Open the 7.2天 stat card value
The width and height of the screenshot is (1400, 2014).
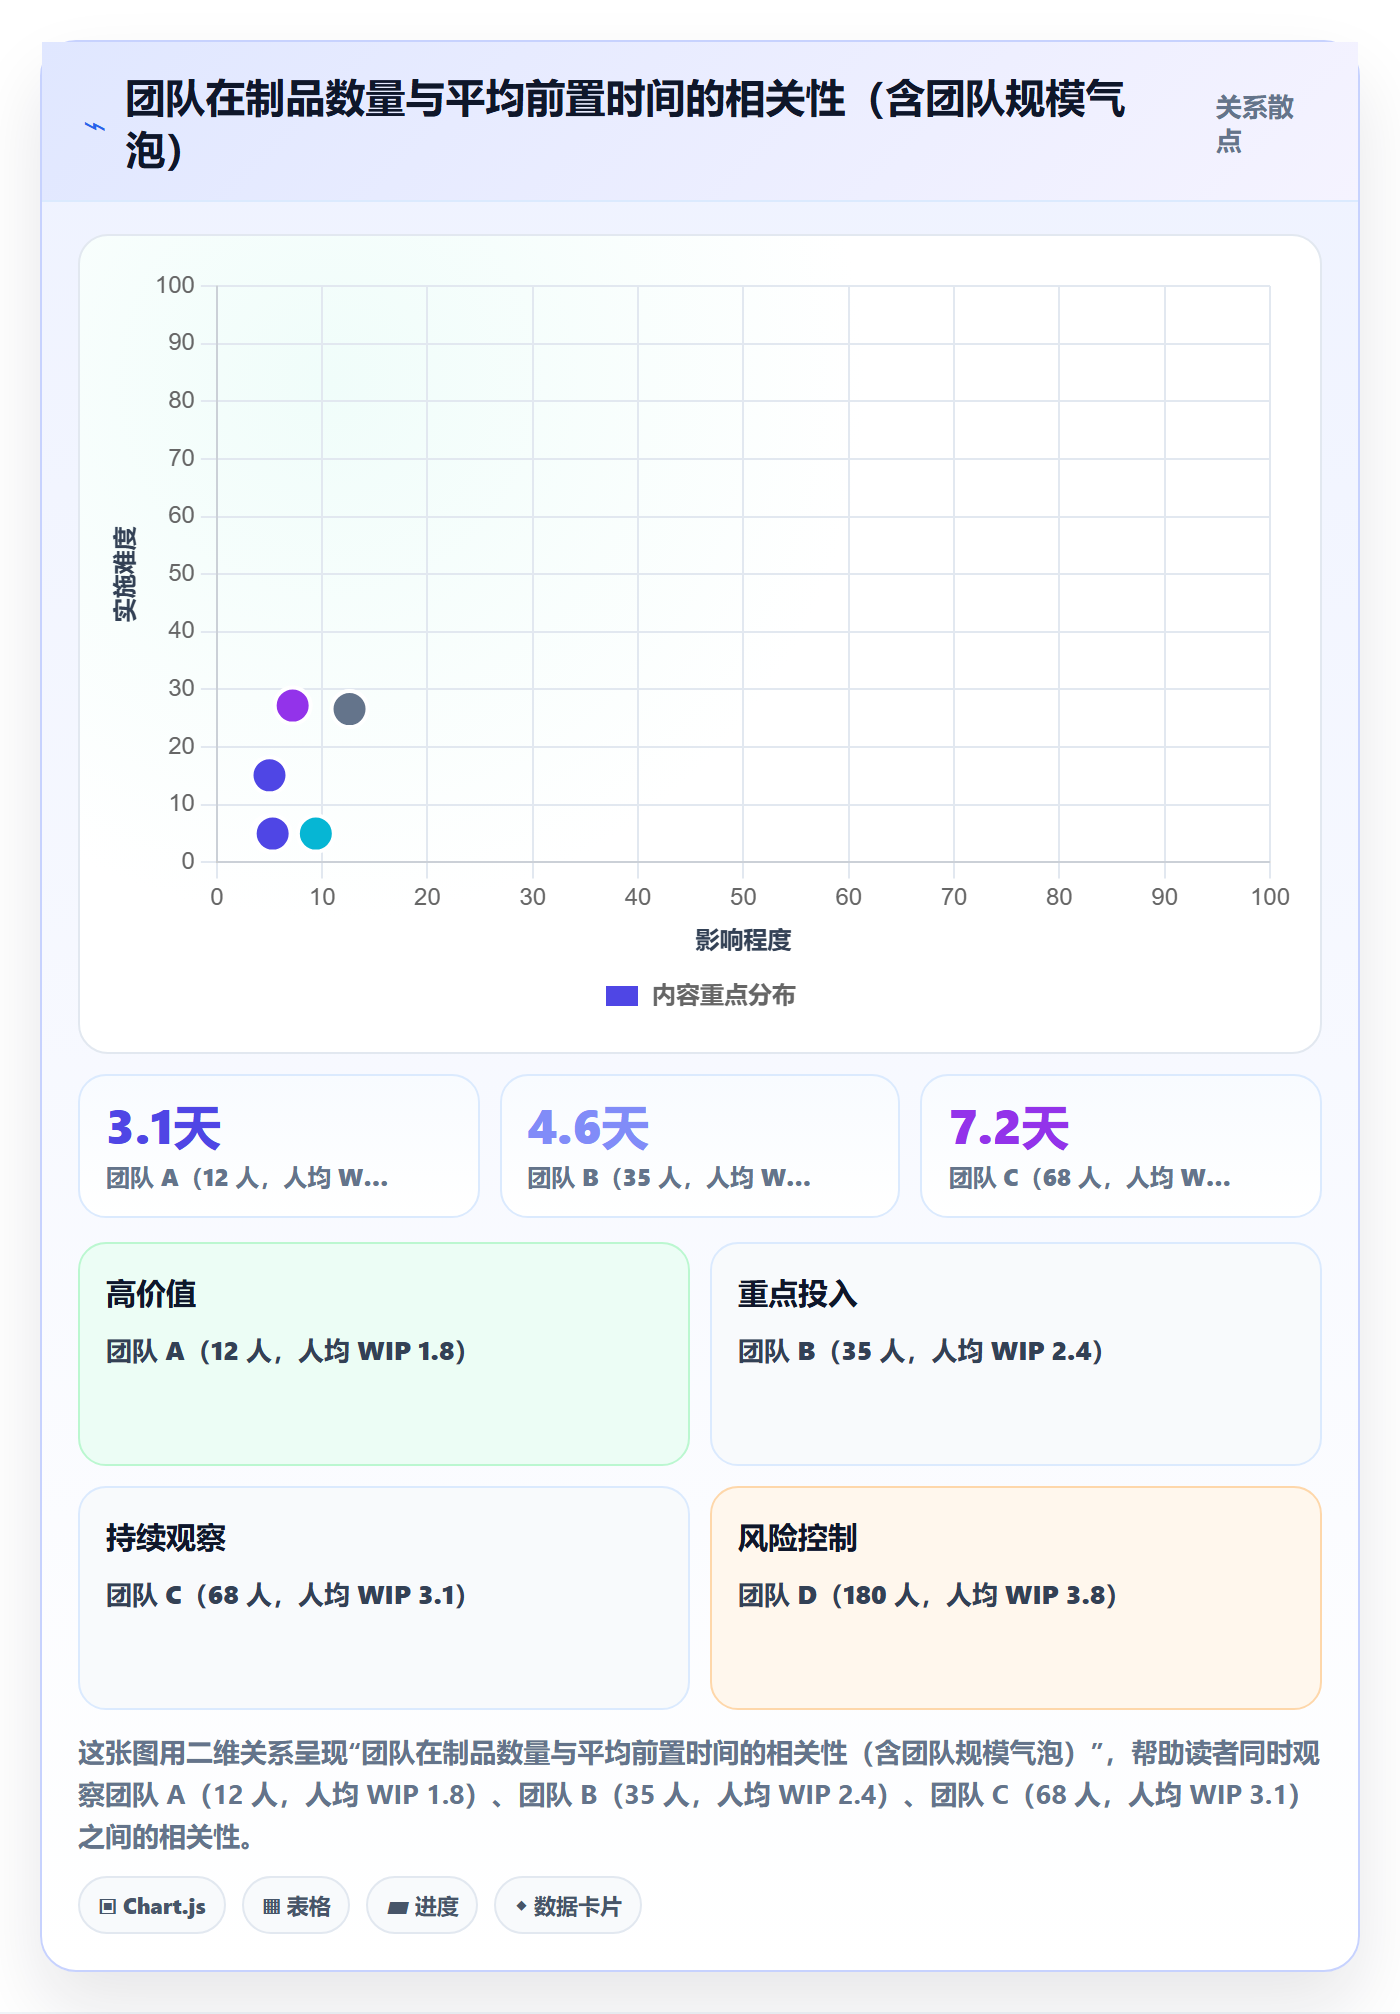1009,1128
